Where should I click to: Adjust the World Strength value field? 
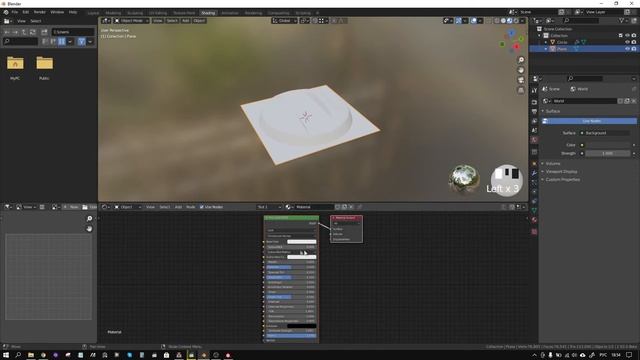[x=608, y=153]
